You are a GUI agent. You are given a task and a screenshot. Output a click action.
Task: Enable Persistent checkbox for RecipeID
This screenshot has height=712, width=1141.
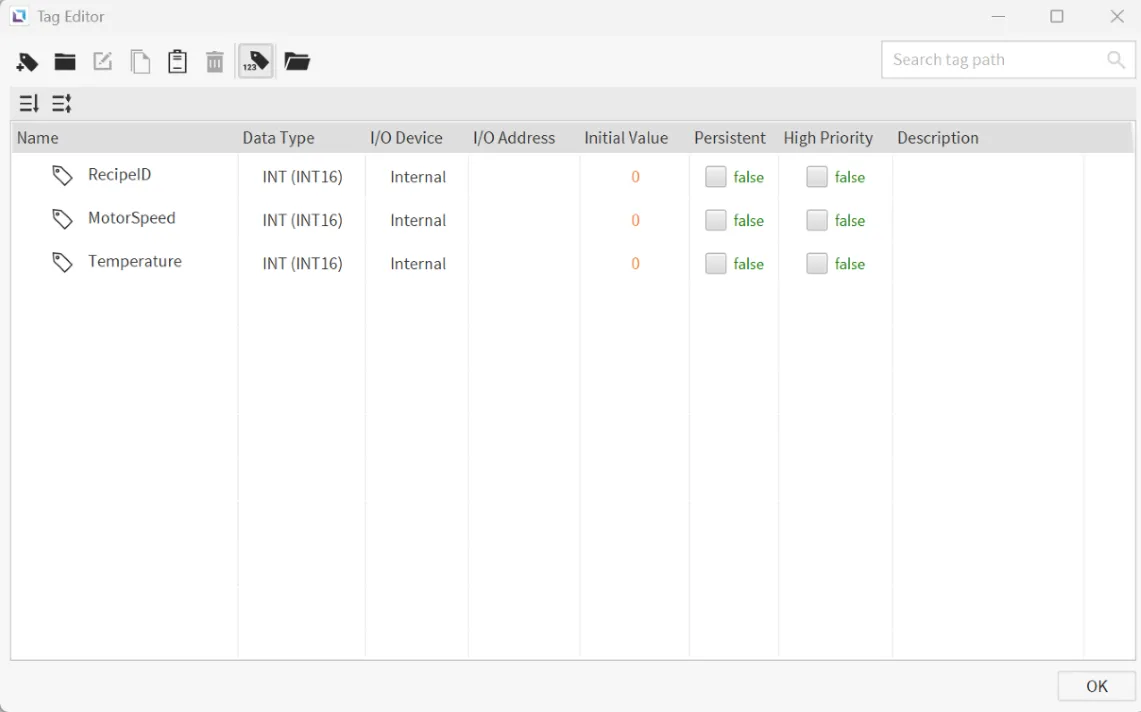716,177
